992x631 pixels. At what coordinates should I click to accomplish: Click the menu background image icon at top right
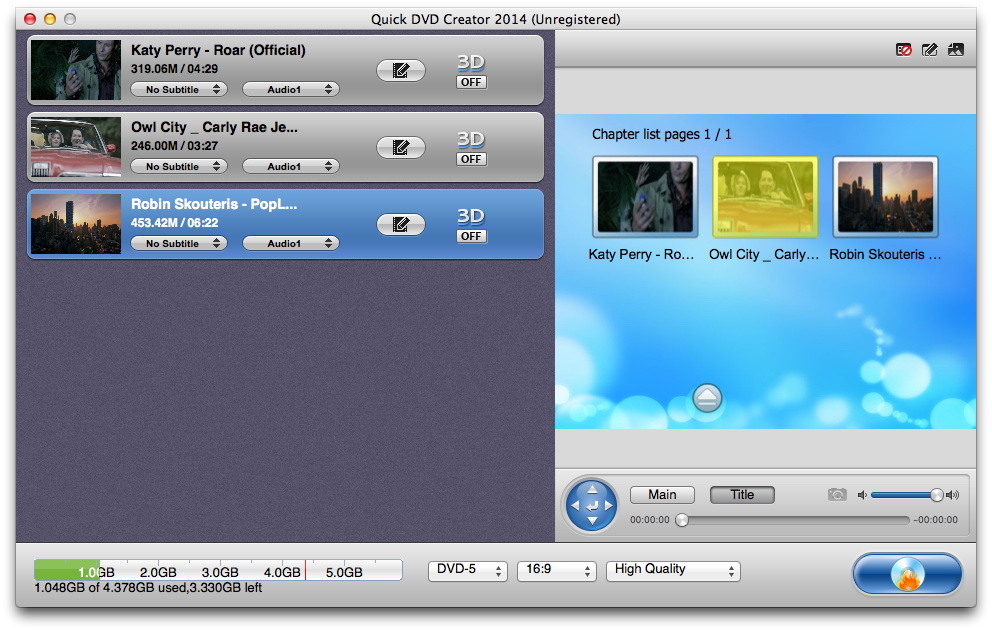pos(955,49)
